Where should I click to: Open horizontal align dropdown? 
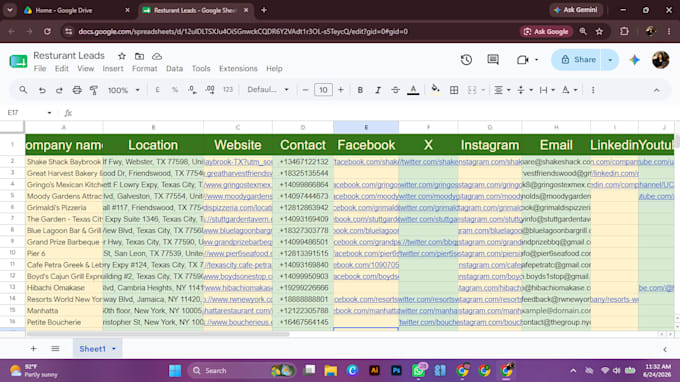(x=502, y=90)
